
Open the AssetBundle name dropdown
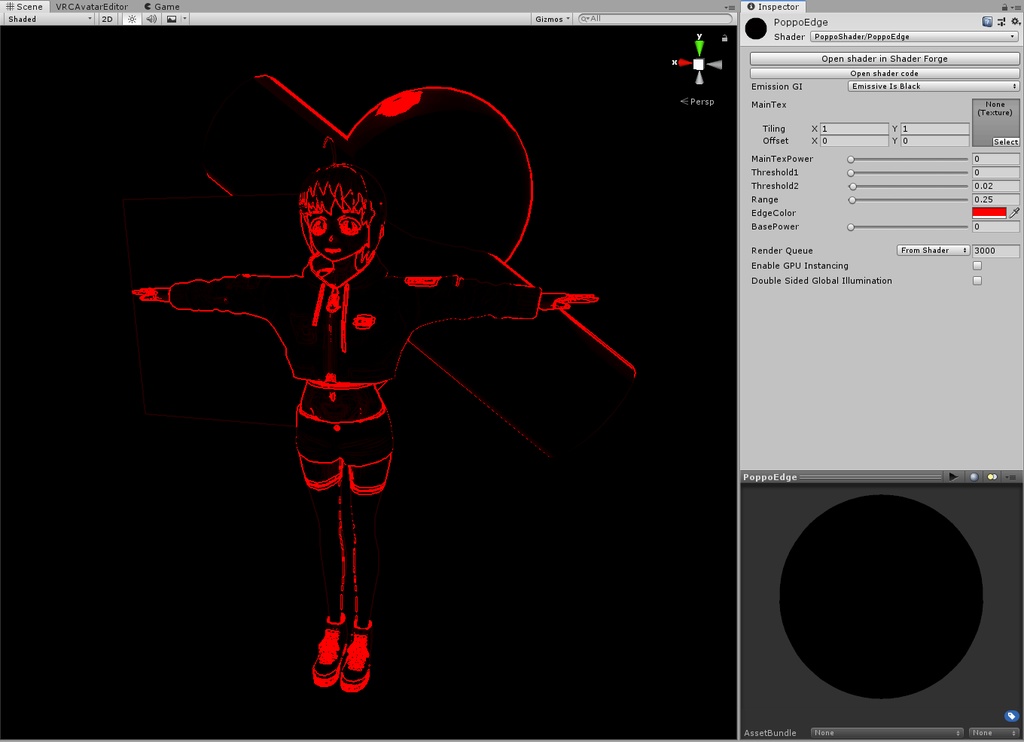coord(887,733)
